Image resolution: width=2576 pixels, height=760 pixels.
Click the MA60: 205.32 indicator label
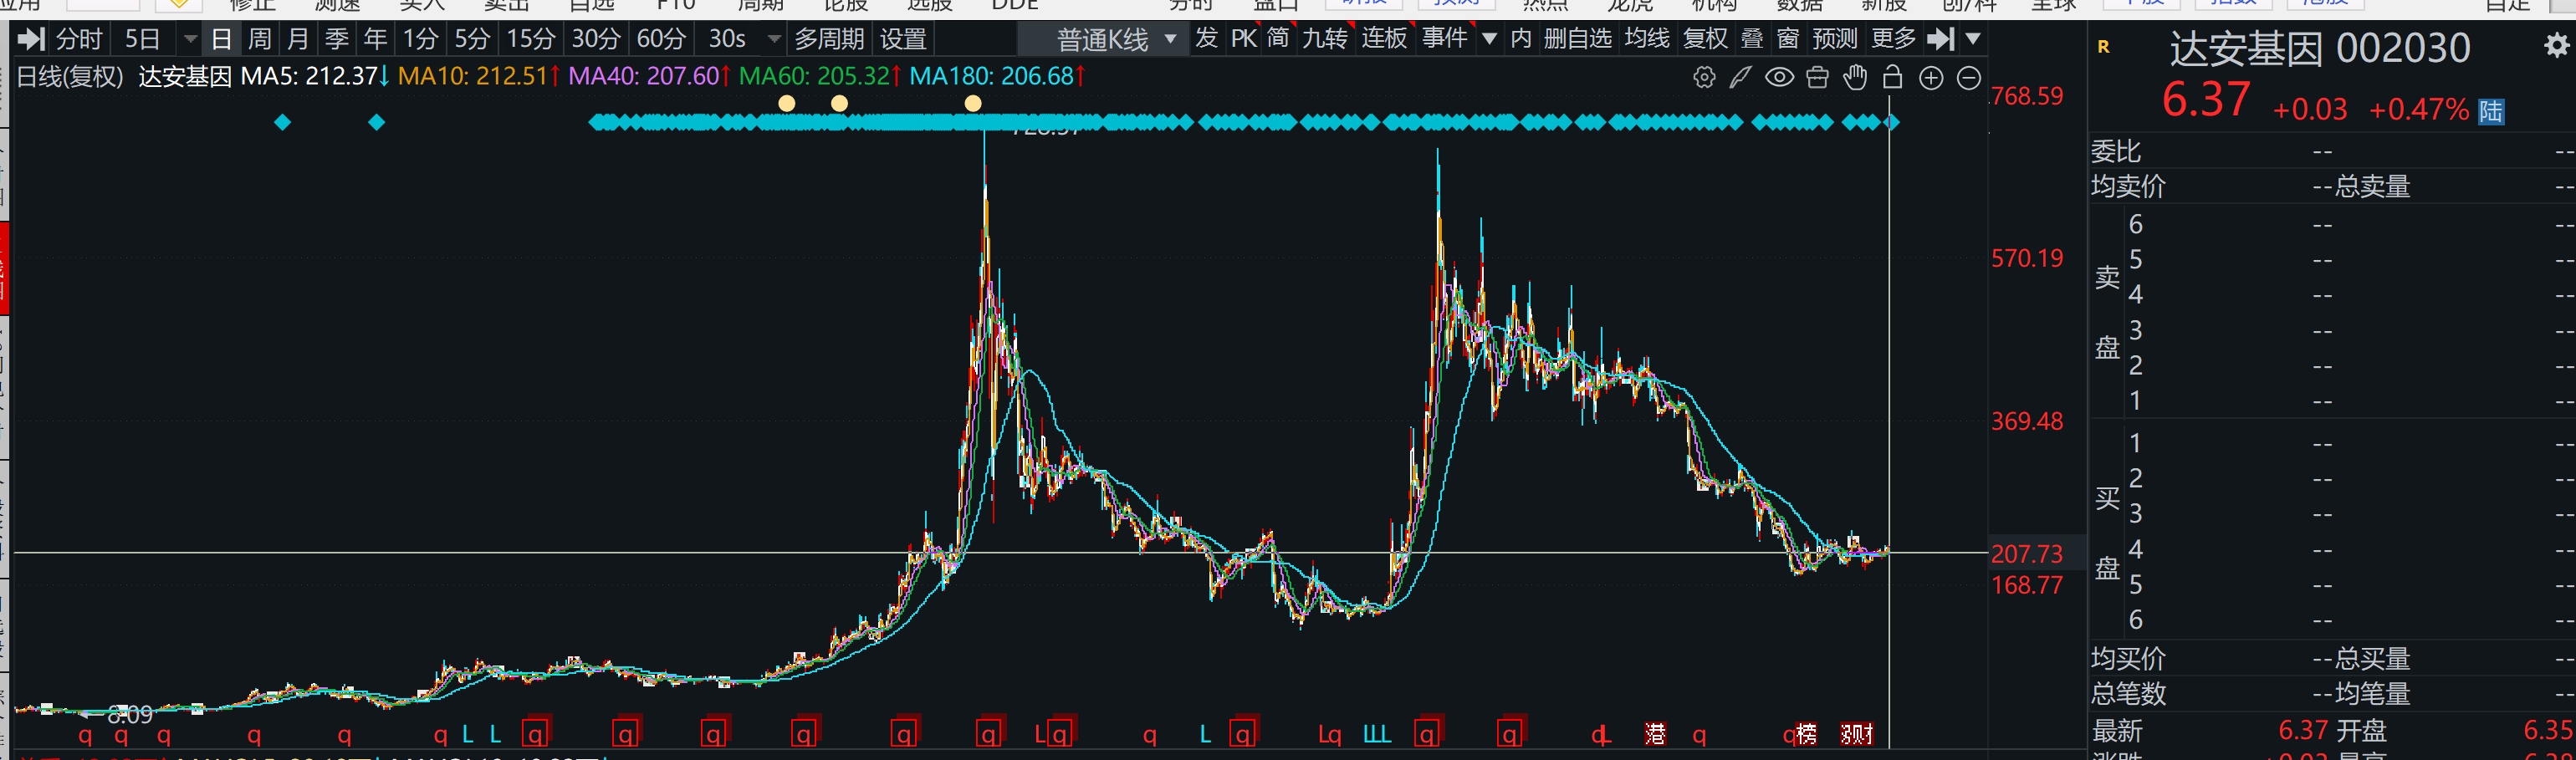click(x=820, y=76)
